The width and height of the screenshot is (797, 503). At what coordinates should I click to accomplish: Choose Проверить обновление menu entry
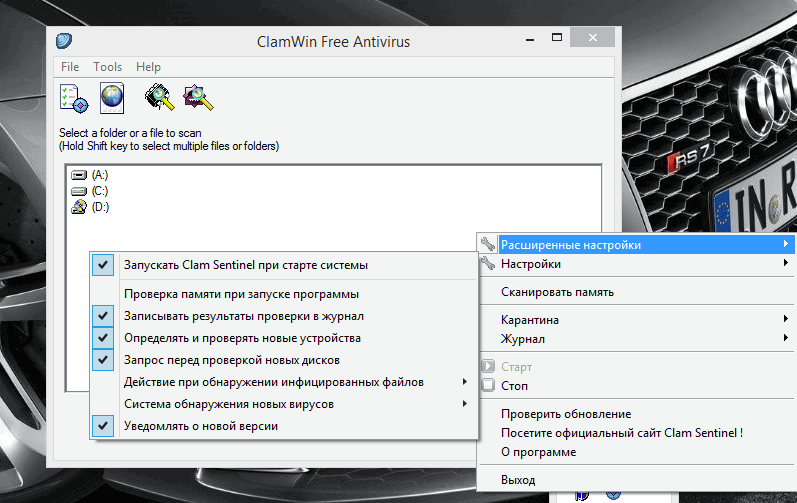pyautogui.click(x=637, y=414)
